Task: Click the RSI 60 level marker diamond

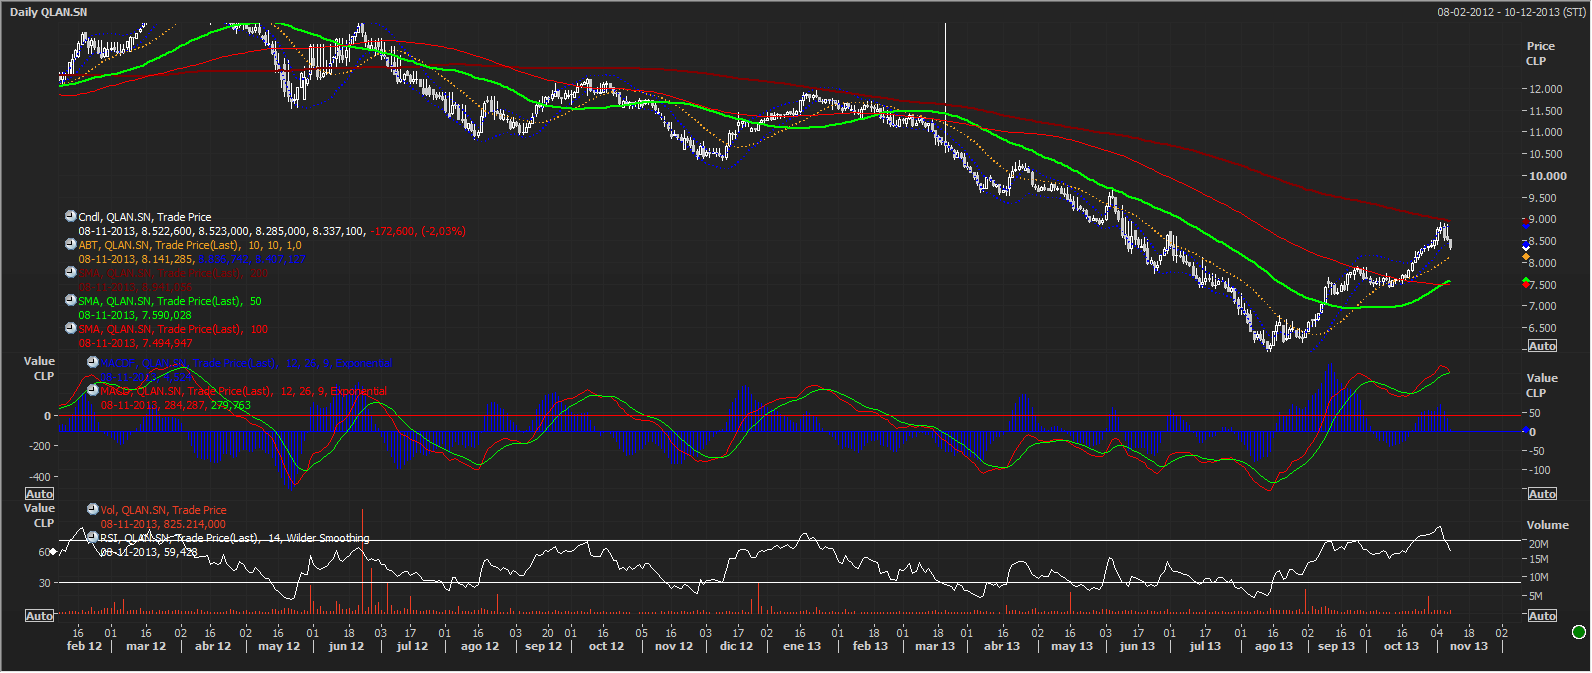Action: [x=53, y=552]
